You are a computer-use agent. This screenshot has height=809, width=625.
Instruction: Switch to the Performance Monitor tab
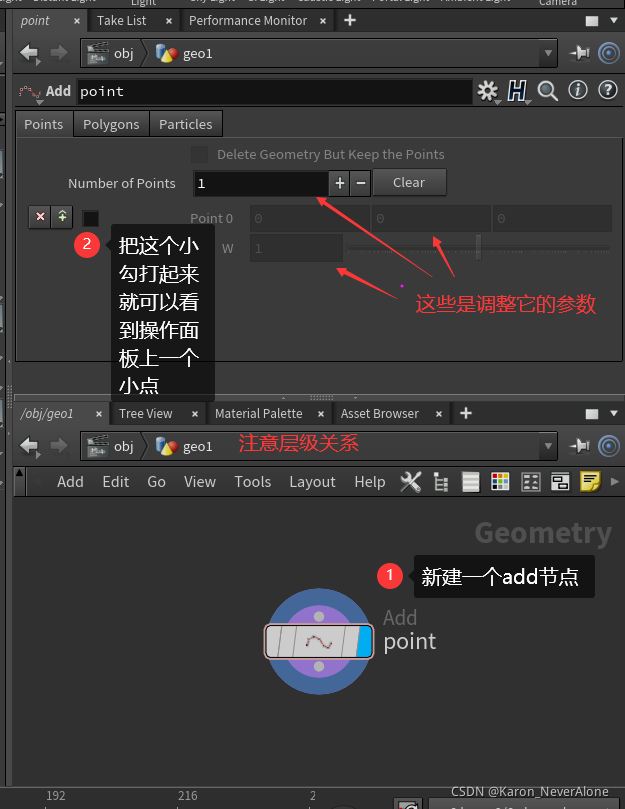pyautogui.click(x=248, y=21)
